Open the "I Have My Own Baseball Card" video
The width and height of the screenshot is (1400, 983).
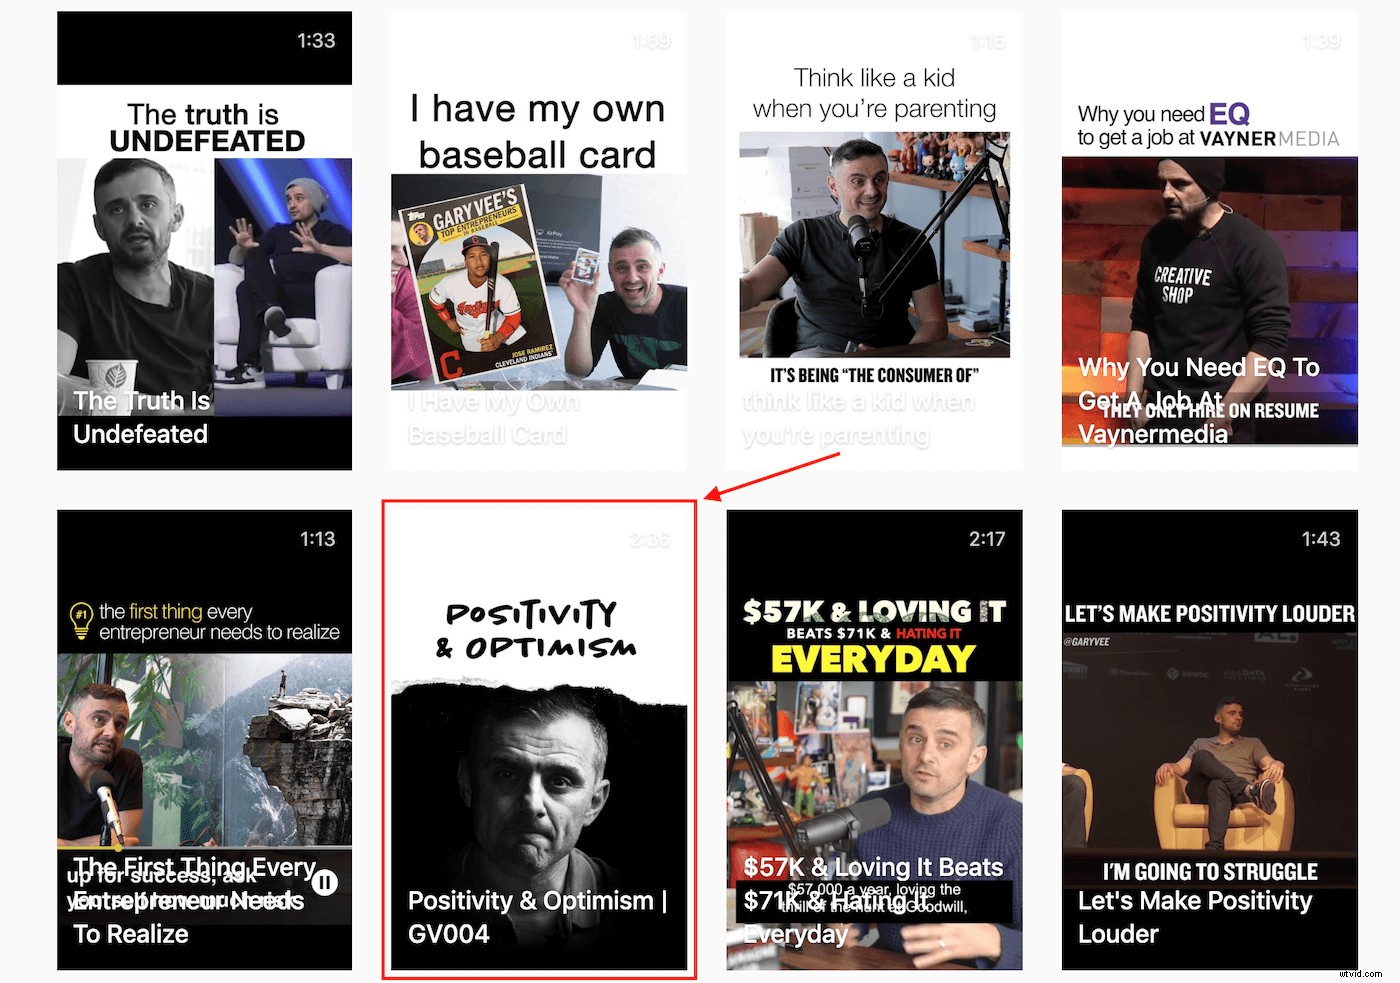(538, 240)
